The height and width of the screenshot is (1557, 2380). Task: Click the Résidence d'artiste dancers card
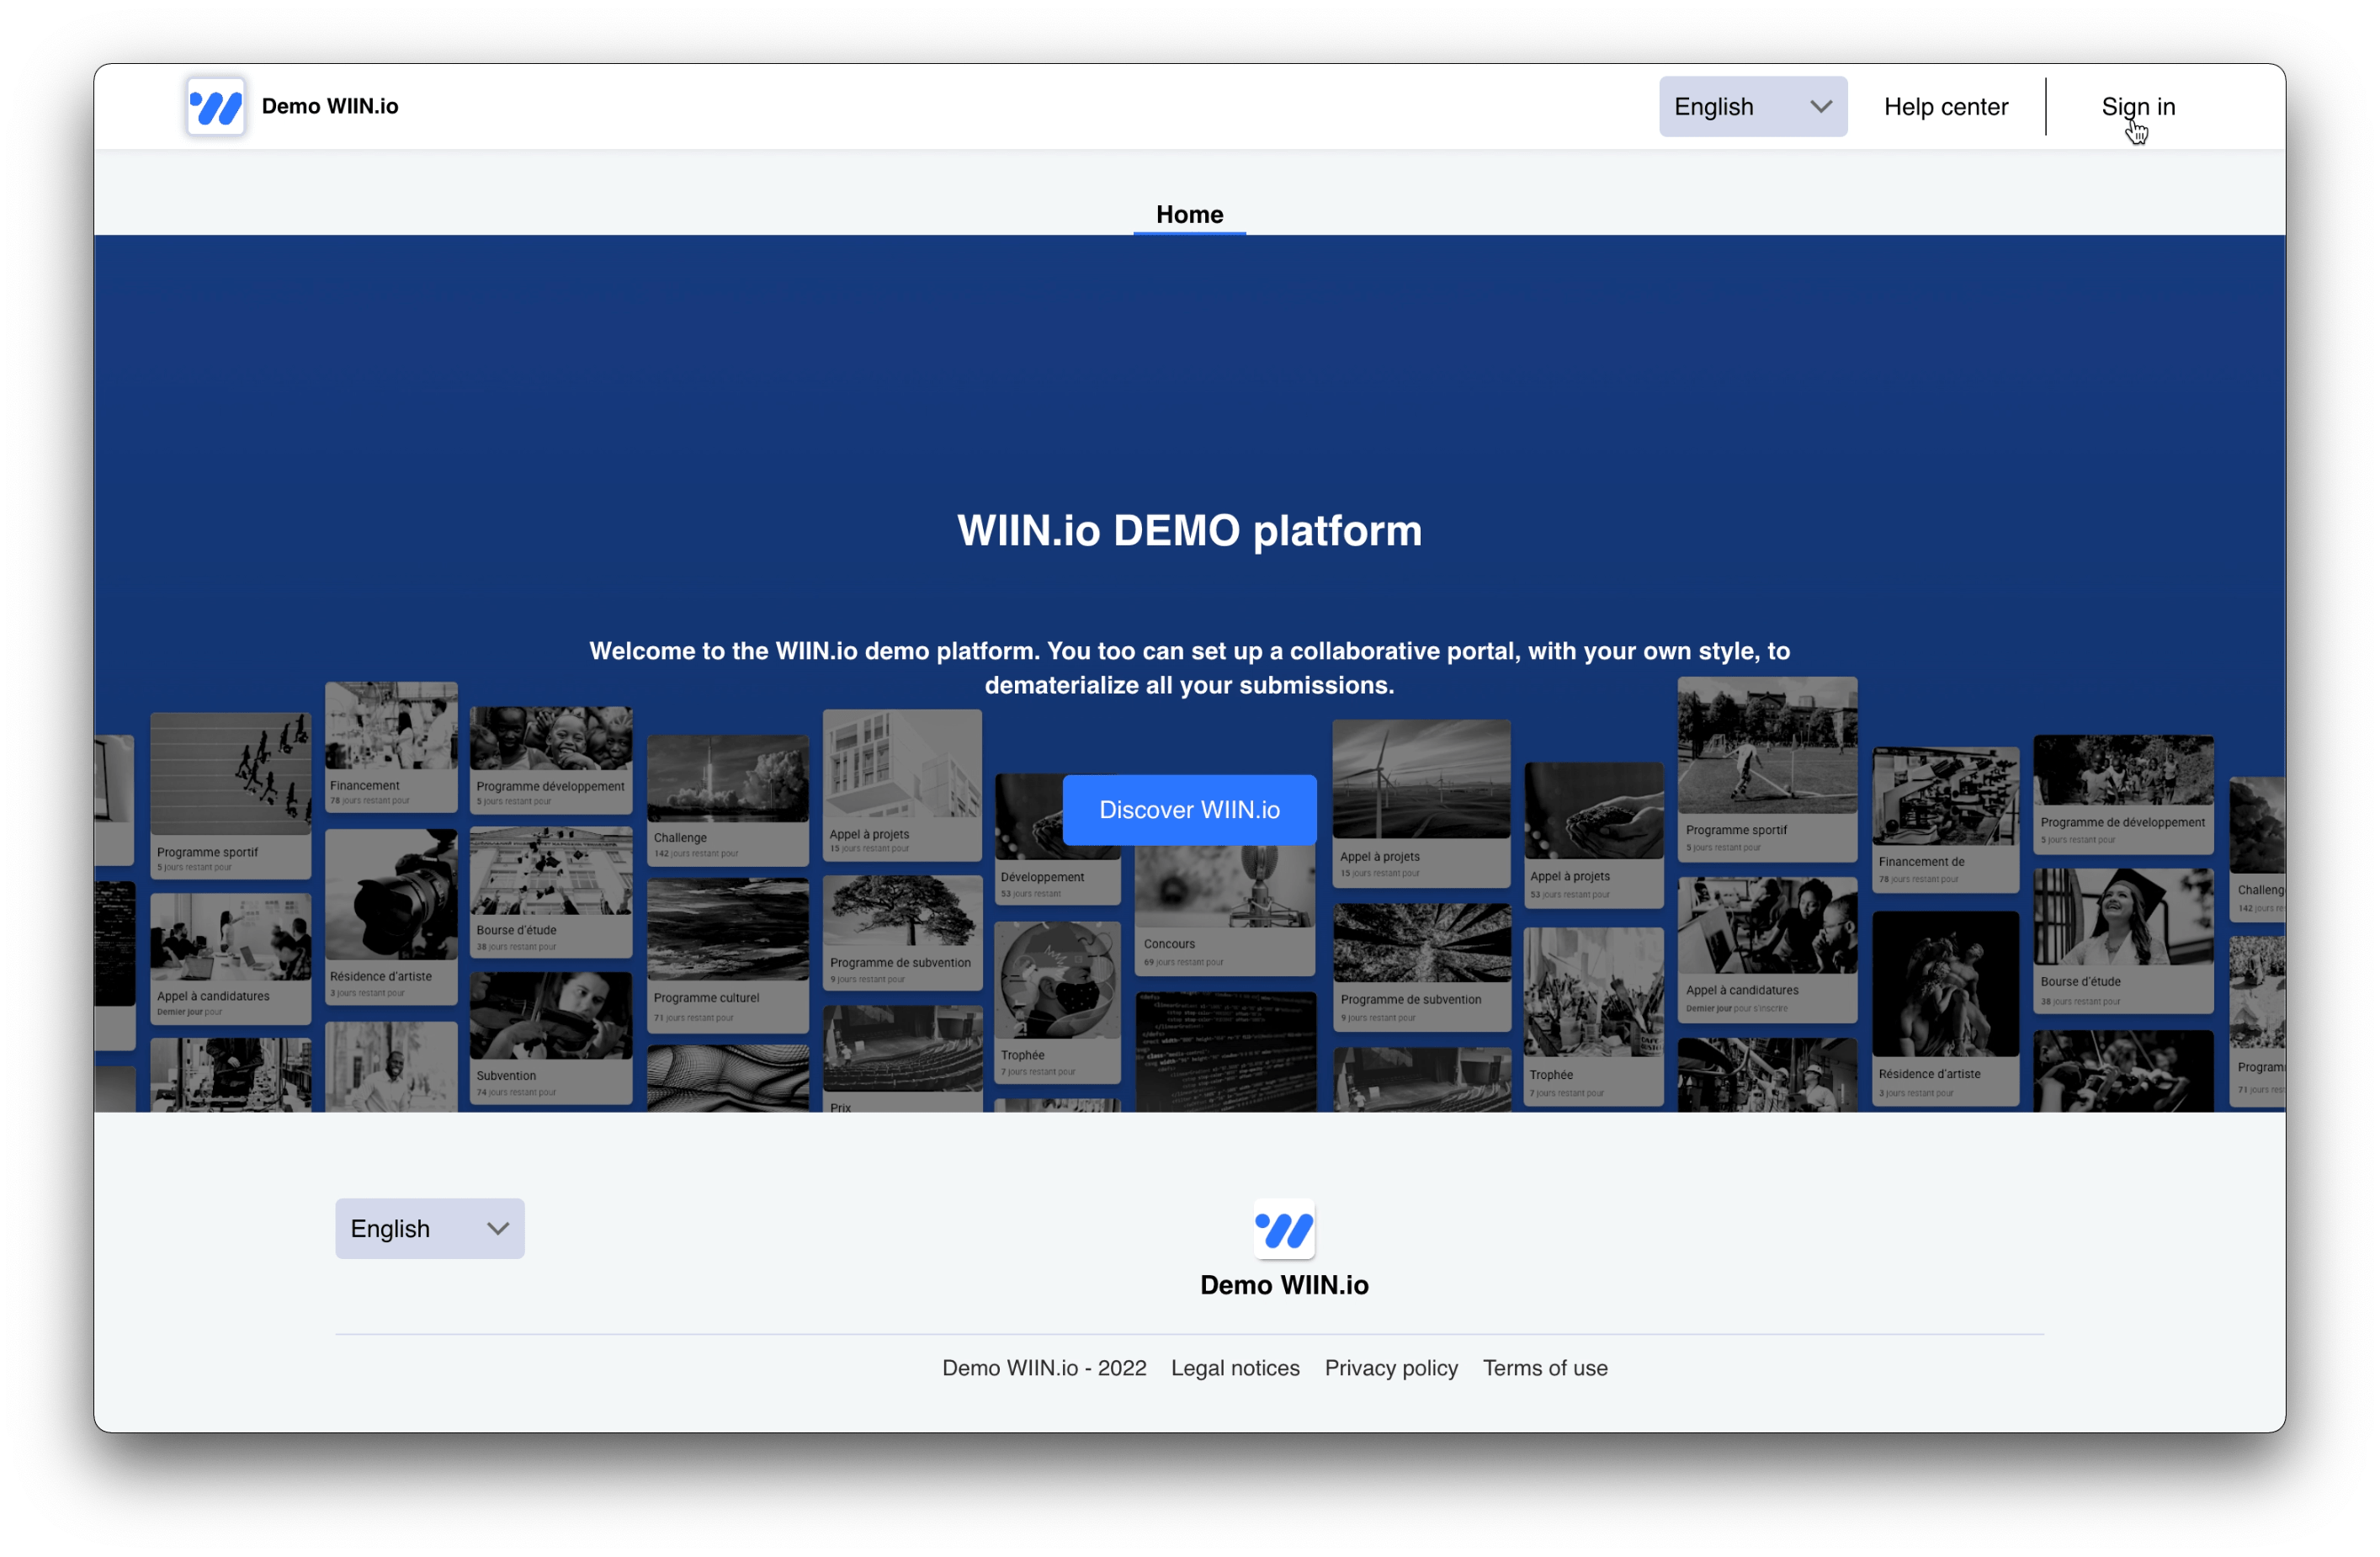click(1945, 1008)
